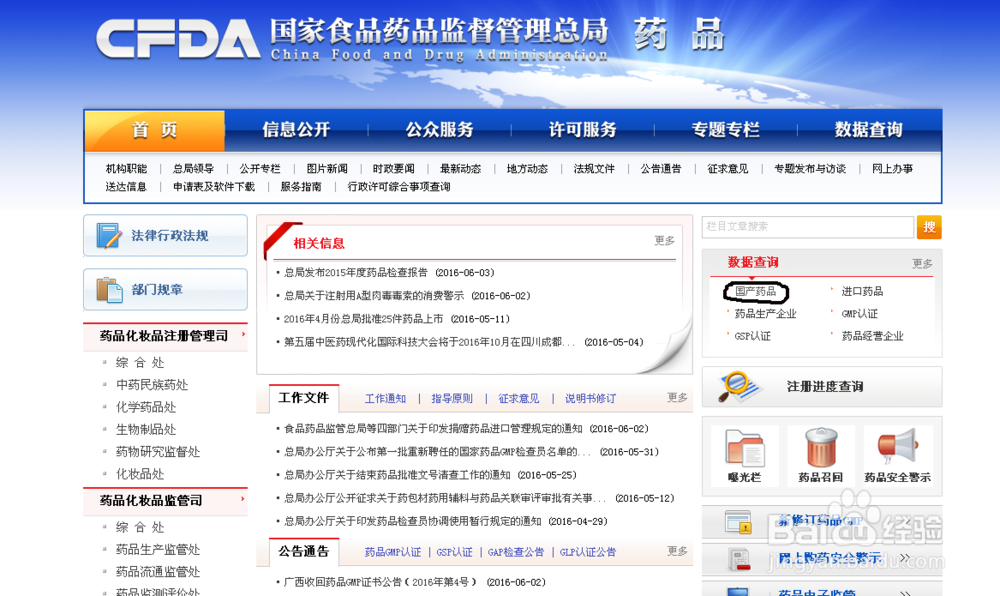Select 化学药品处 in sidebar
Screen dimensions: 1000x596
point(145,407)
